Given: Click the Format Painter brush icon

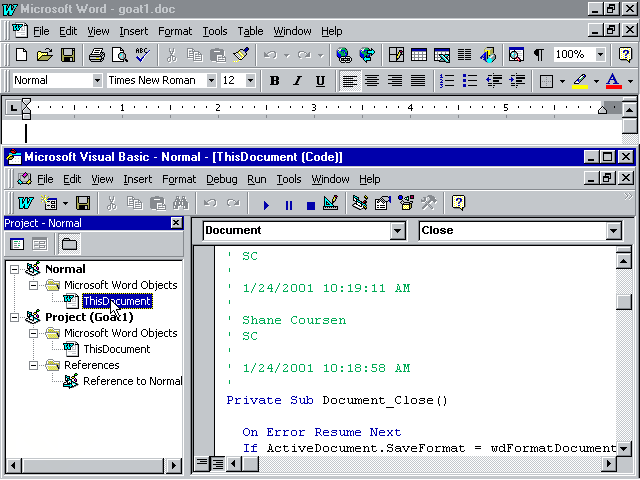Looking at the screenshot, I should pos(241,55).
